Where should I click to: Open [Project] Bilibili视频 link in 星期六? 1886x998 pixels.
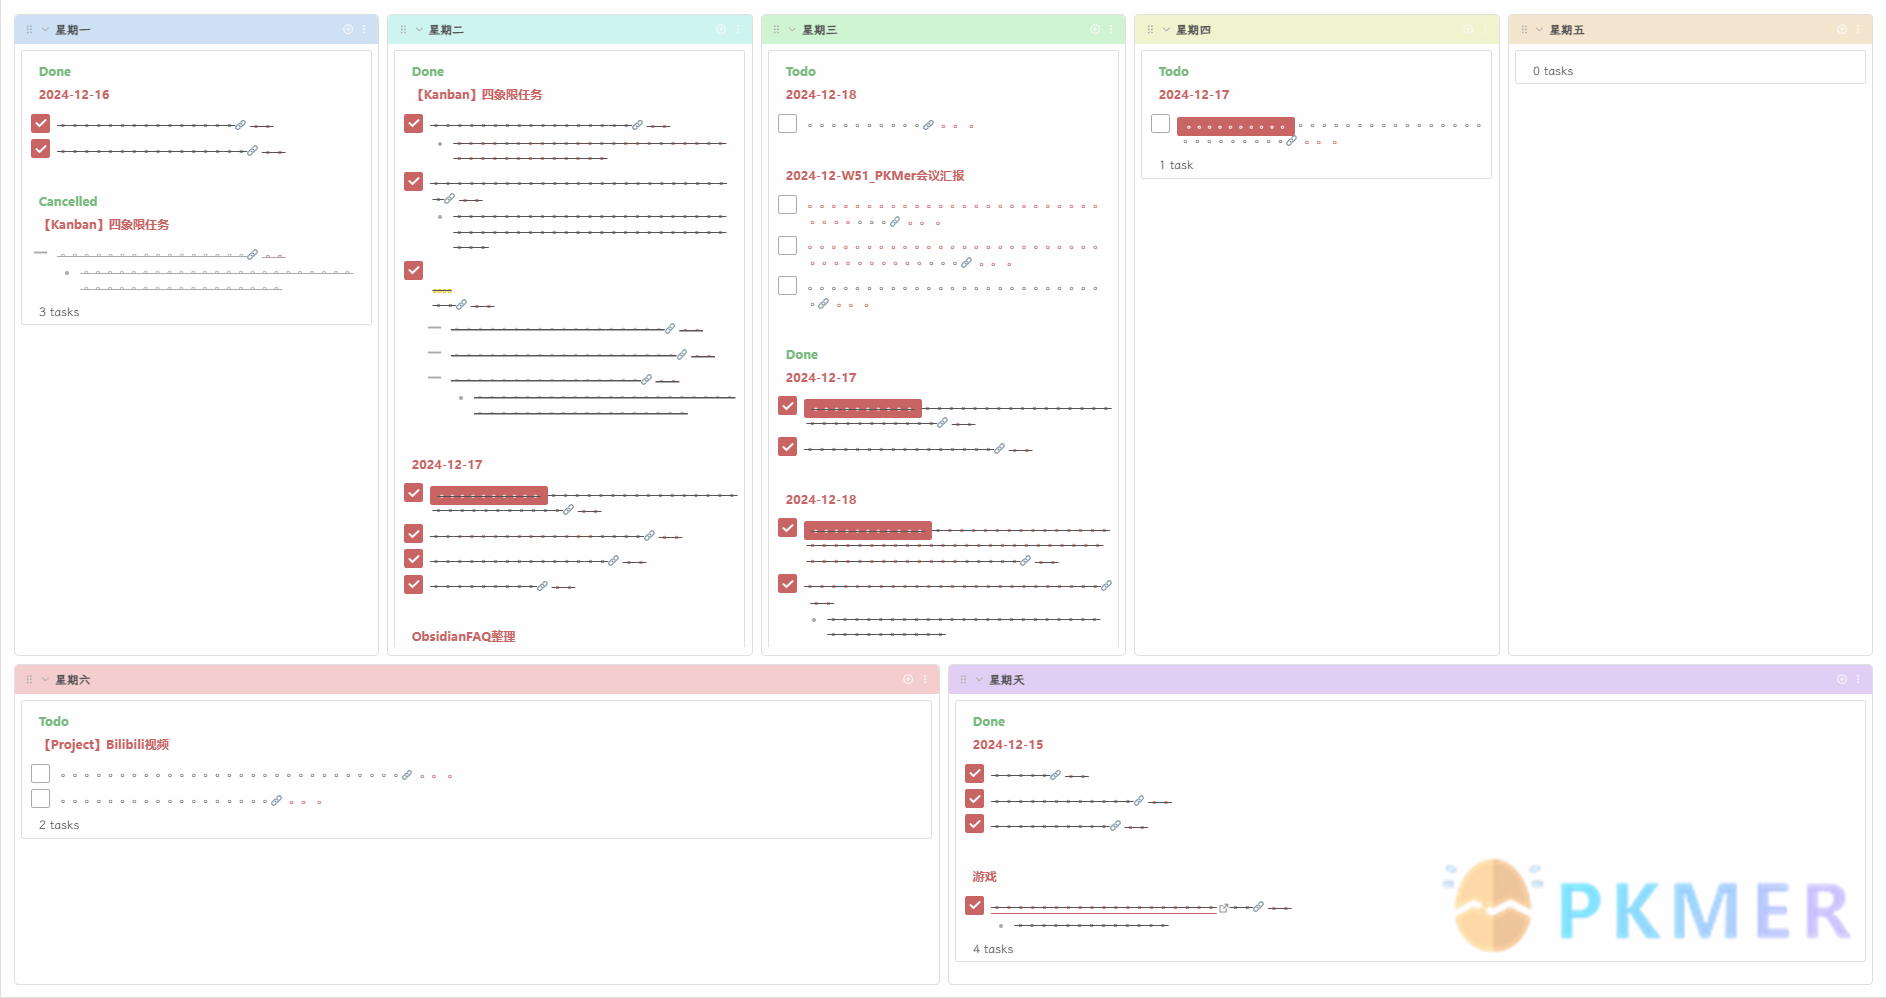pyautogui.click(x=104, y=745)
